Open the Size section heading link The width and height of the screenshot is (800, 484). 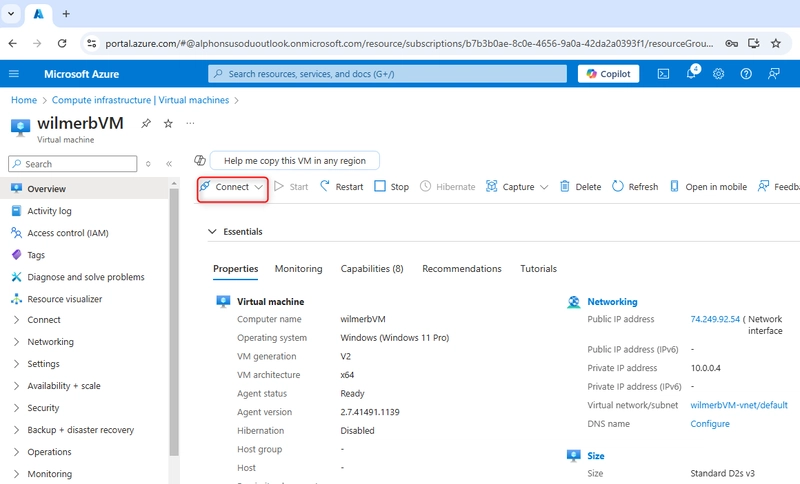595,455
